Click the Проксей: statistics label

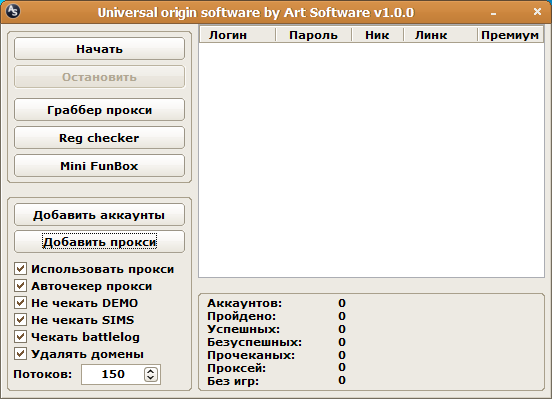coord(236,368)
